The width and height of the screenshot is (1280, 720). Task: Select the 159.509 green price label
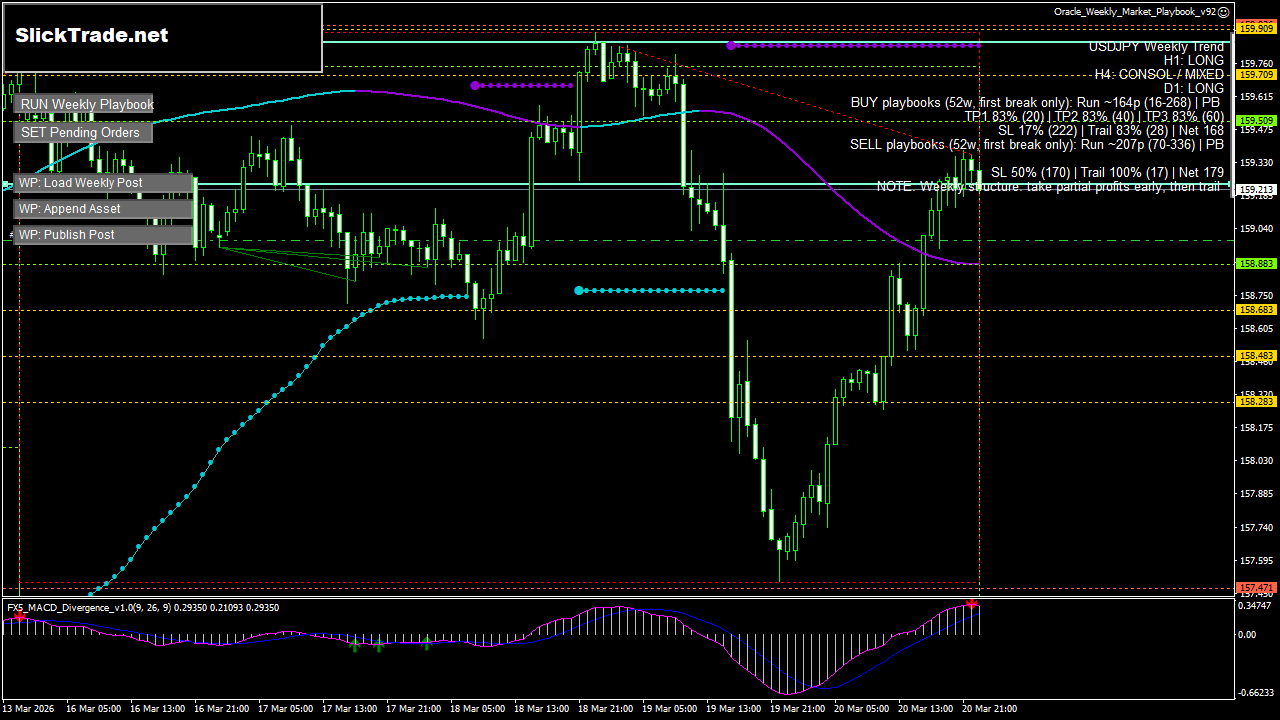(1256, 120)
